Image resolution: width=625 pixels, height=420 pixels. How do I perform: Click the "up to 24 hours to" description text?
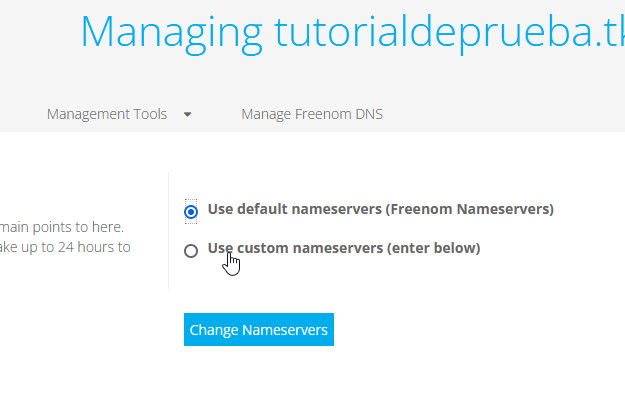[74, 247]
